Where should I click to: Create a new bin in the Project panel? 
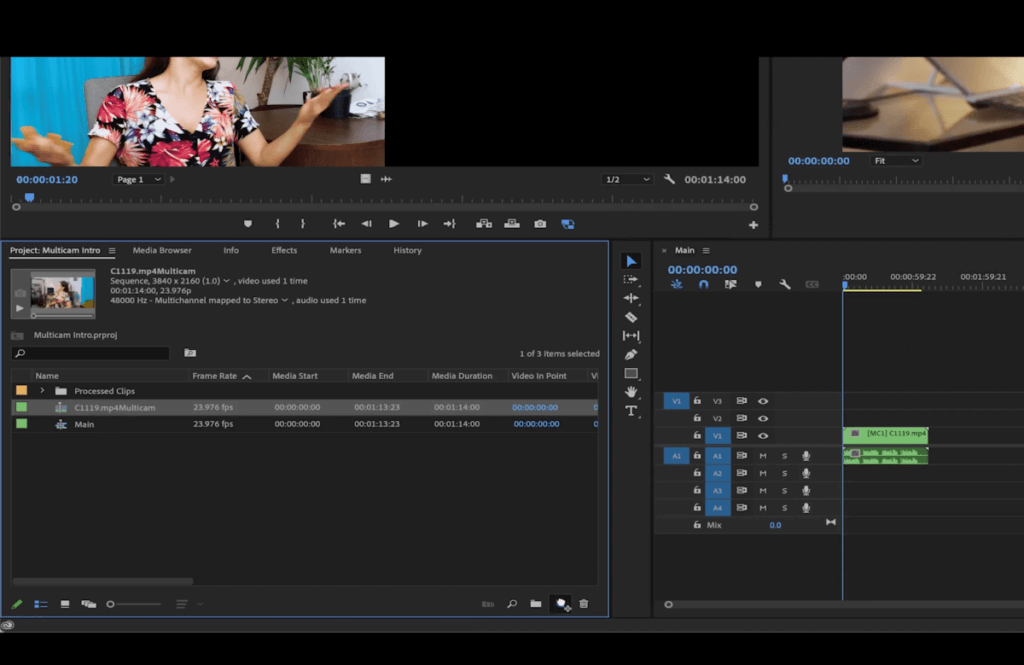pyautogui.click(x=536, y=604)
